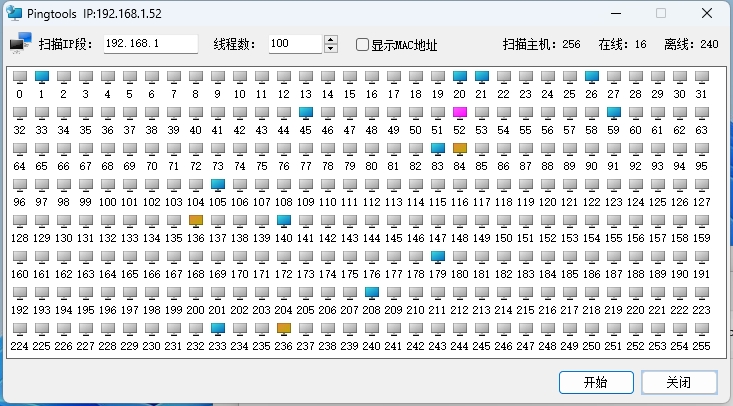This screenshot has width=733, height=406.
Task: Click the network computers icon beside 扫描IP段
Action: tap(20, 43)
